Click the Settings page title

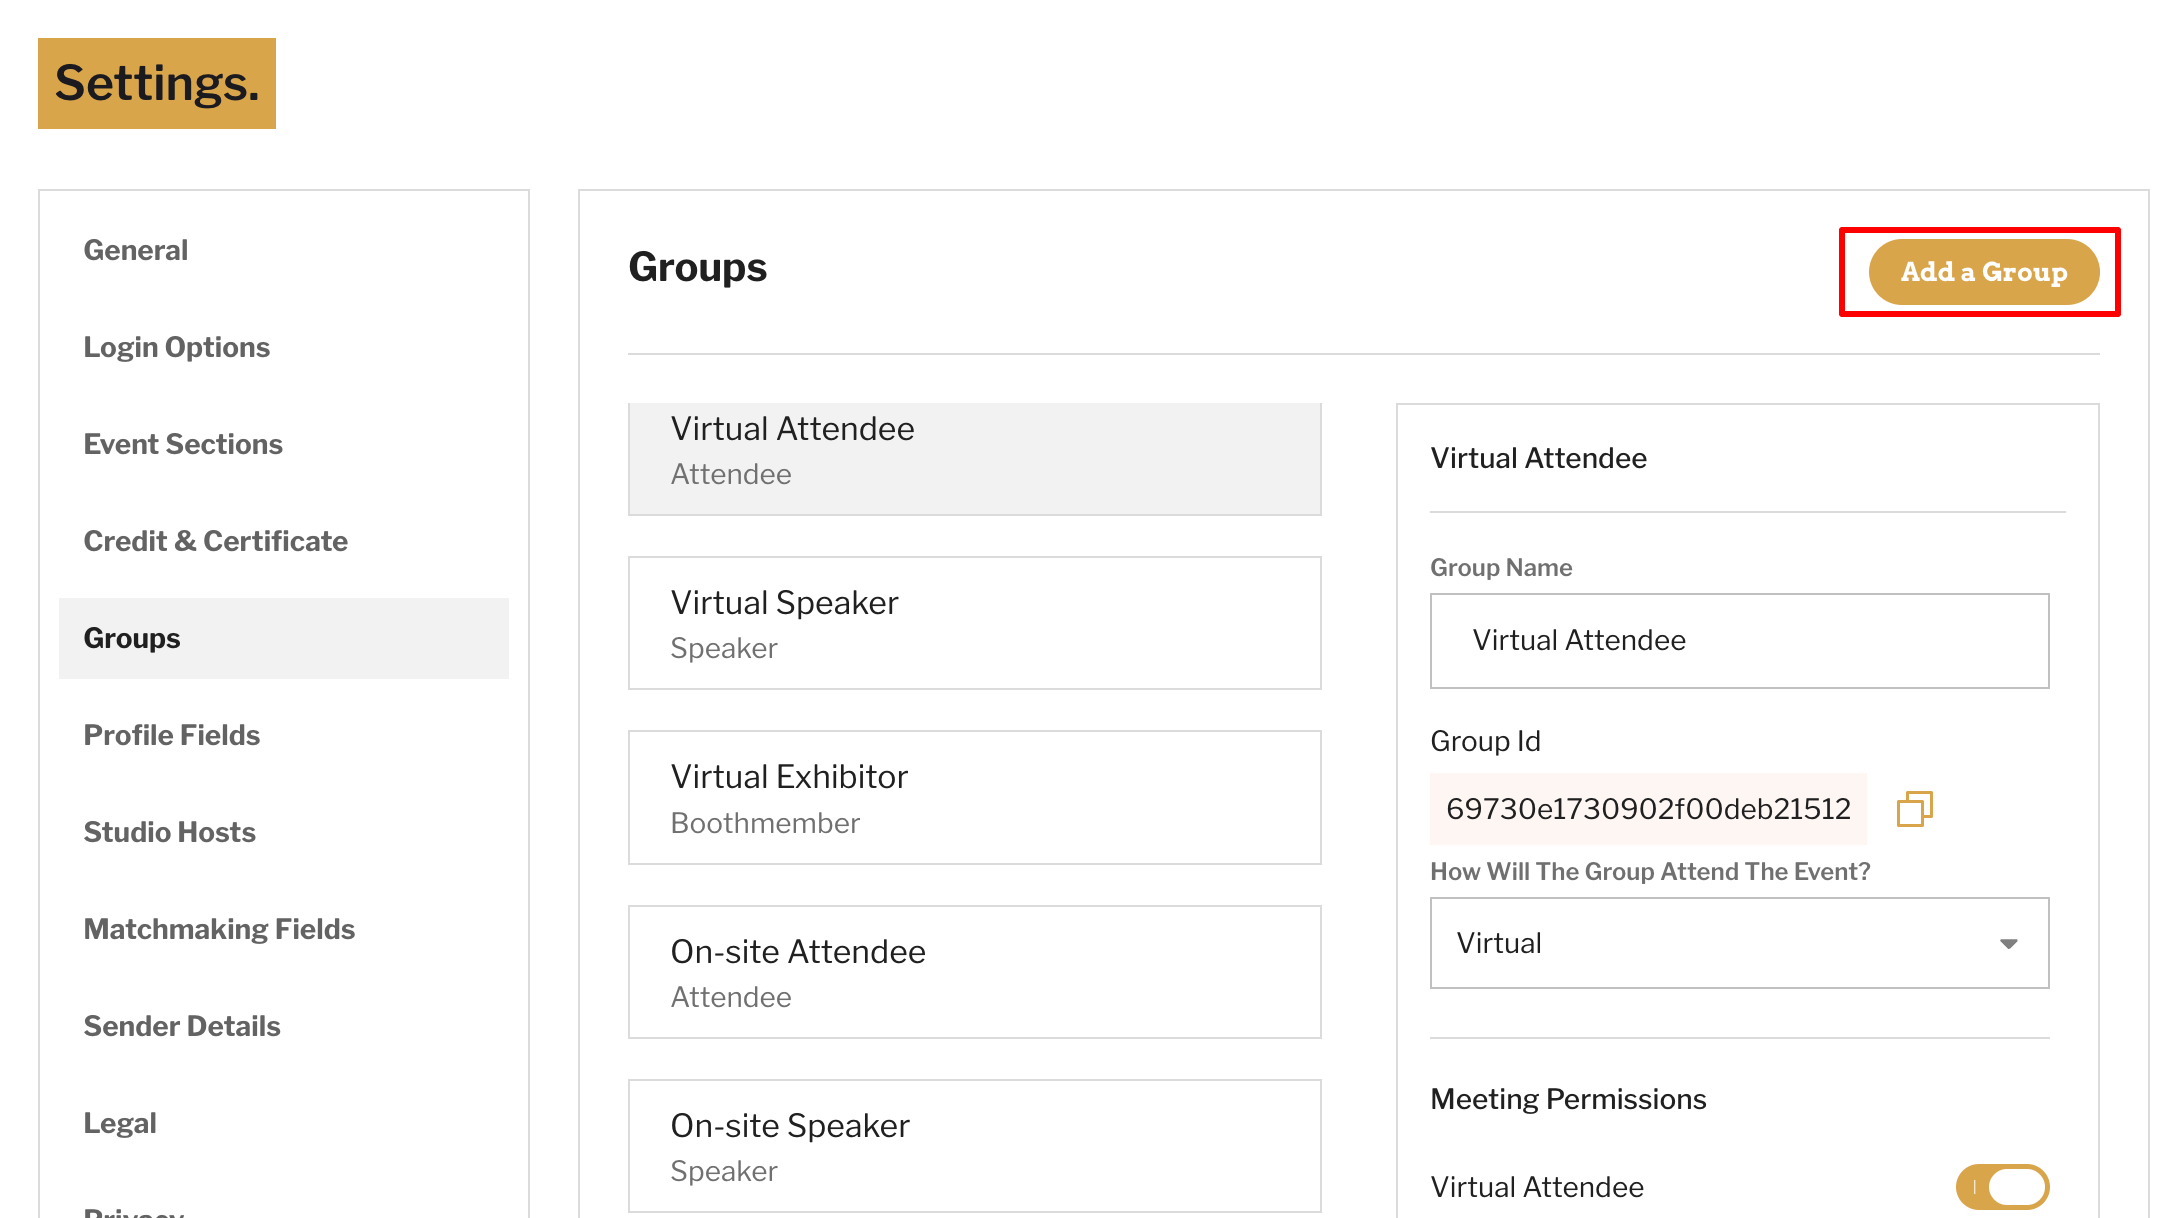pos(157,83)
